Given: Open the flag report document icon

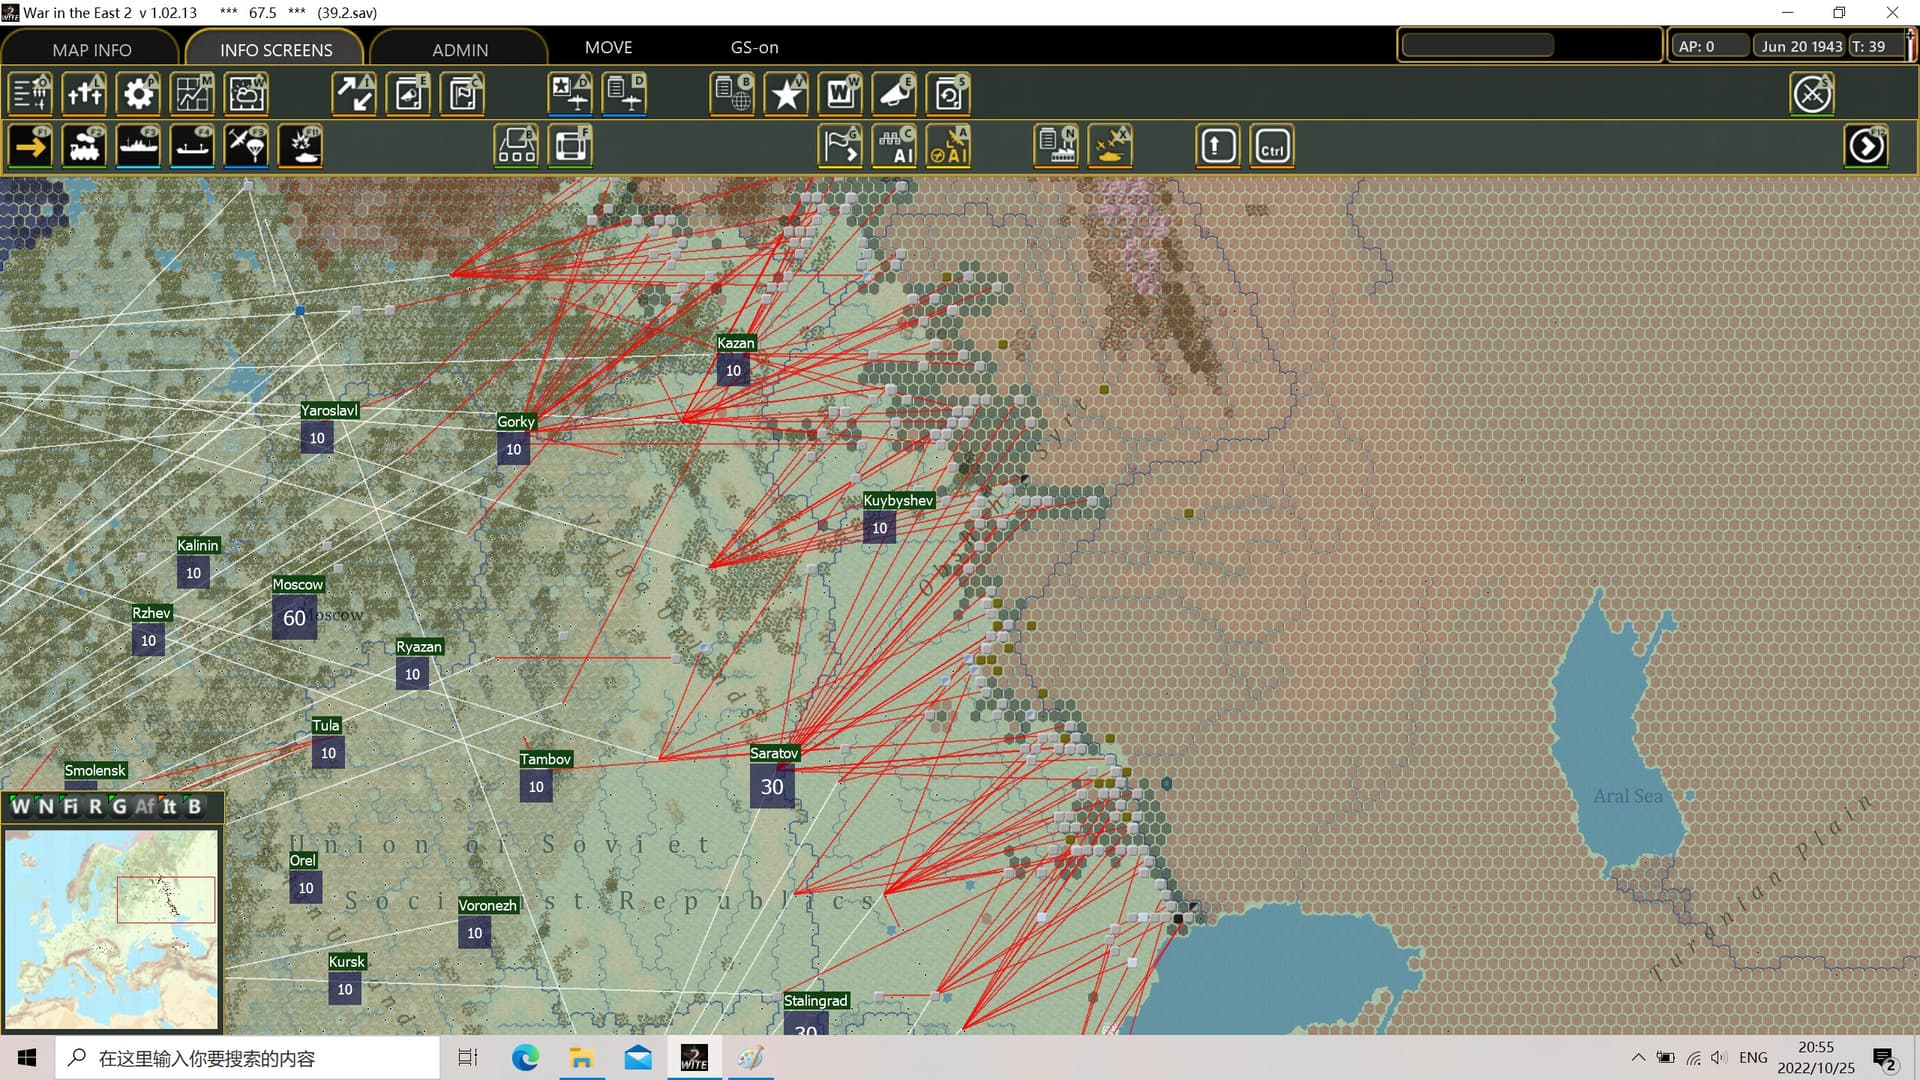Looking at the screenshot, I should click(x=463, y=94).
